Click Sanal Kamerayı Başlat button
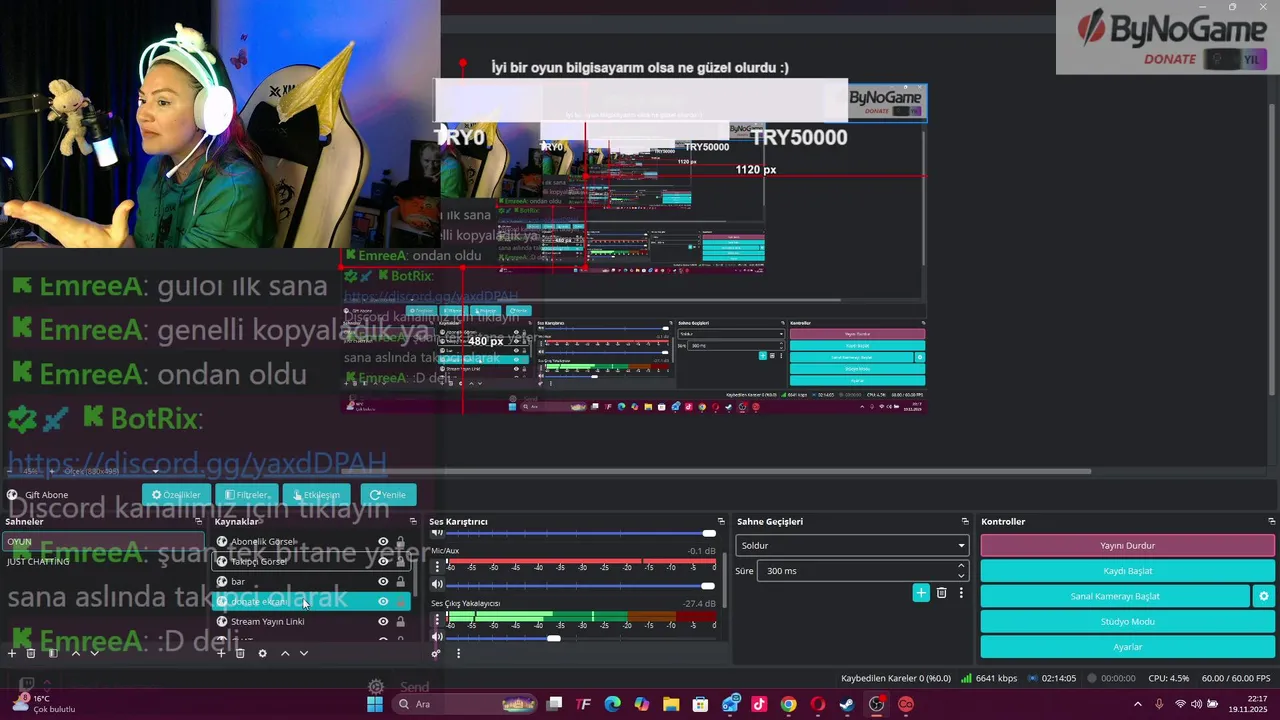 click(x=1116, y=596)
